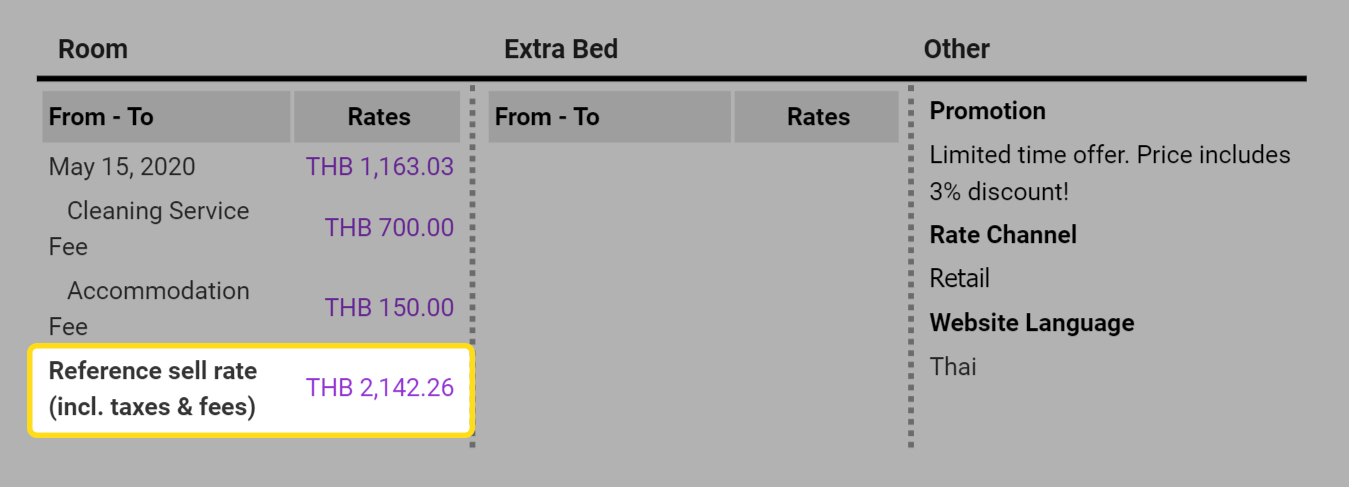1349x487 pixels.
Task: Click the Accommodation Fee label
Action: (x=149, y=309)
